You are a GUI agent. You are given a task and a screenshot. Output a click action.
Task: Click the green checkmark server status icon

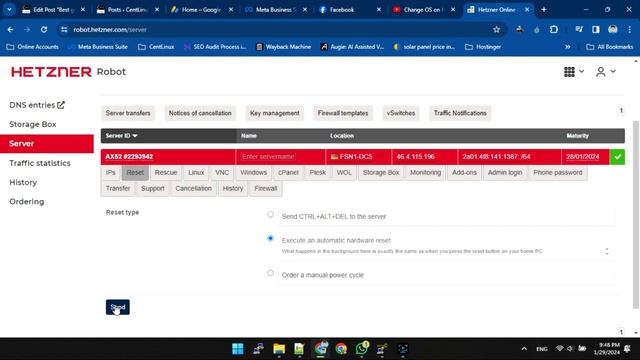tap(617, 157)
